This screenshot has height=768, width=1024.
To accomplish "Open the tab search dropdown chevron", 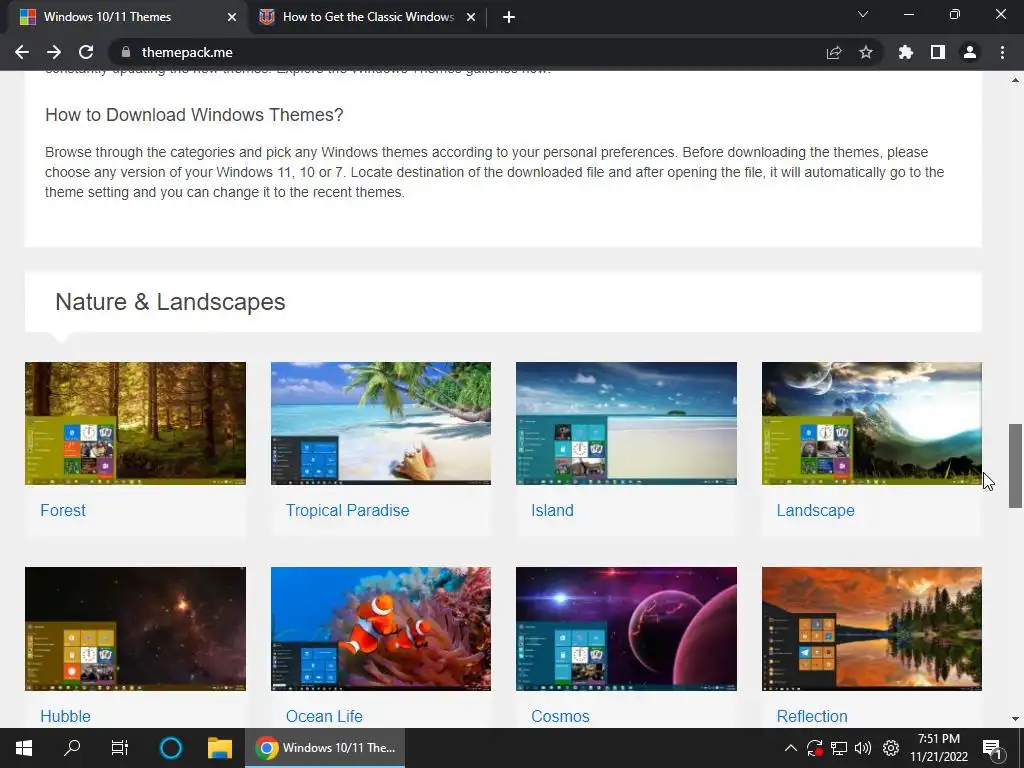I will 863,14.
